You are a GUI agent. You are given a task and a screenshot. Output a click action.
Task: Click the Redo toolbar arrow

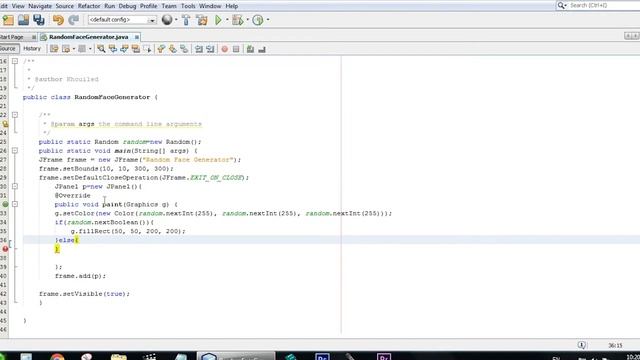[x=73, y=20]
